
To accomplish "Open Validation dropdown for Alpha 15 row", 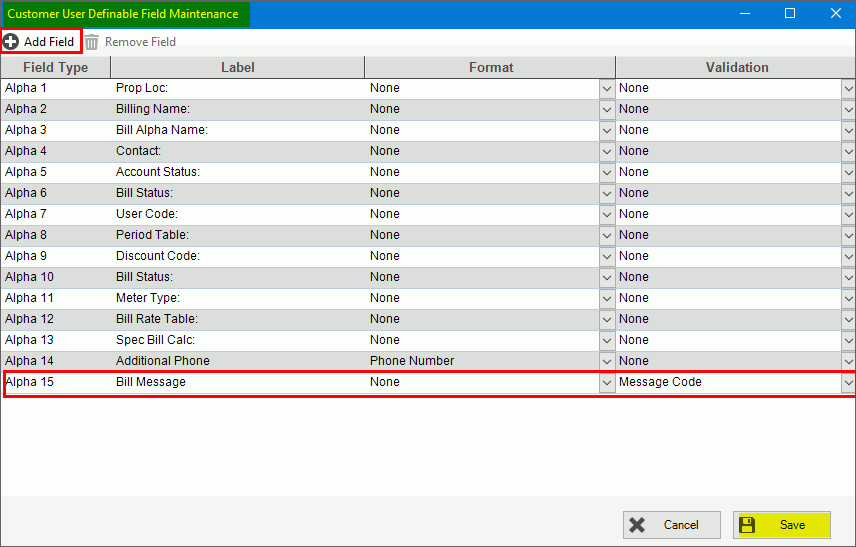I will (x=848, y=382).
